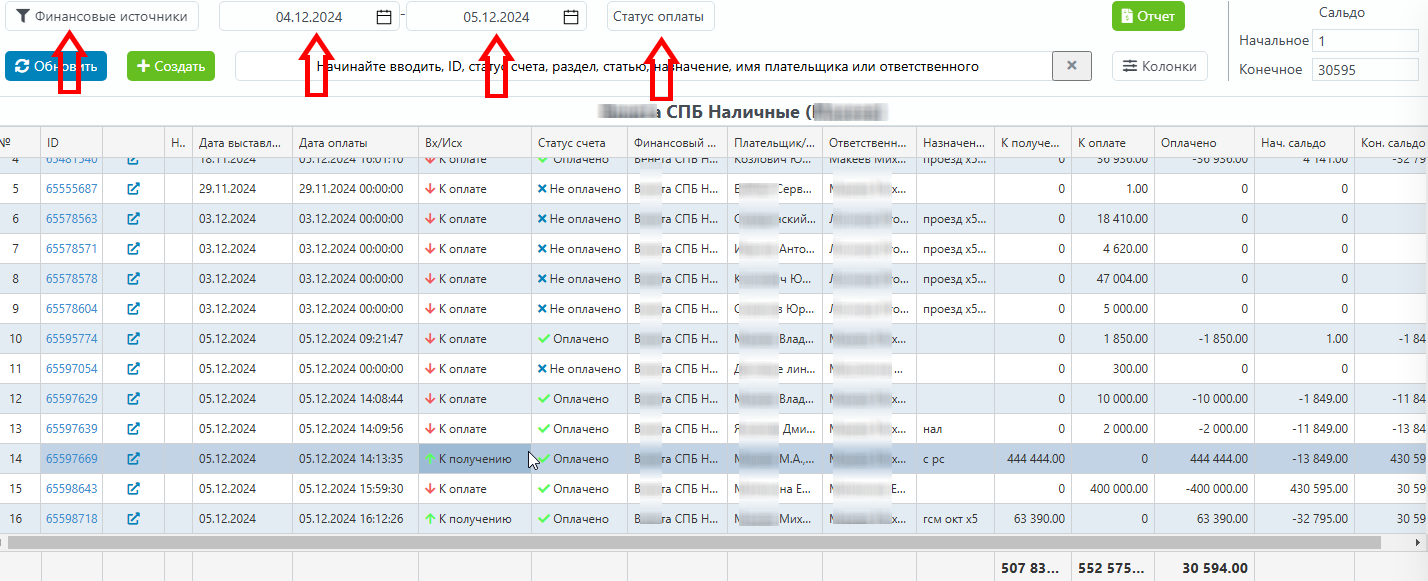
Task: Open invoice ID 65597639 link
Action: 72,429
